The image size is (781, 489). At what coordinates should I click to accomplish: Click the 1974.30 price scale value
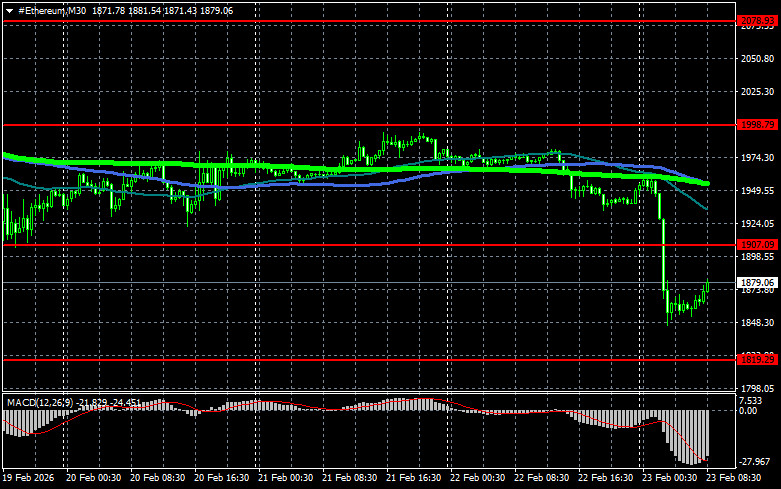click(757, 157)
